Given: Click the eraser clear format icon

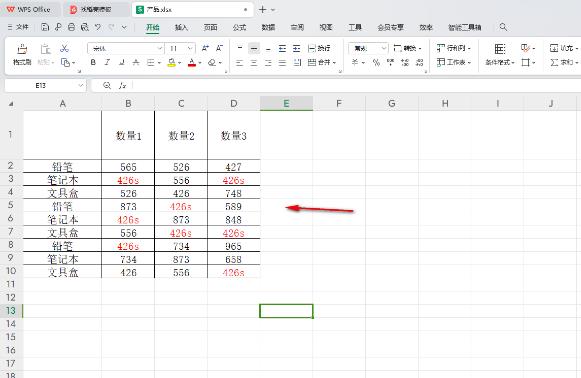Looking at the screenshot, I should pos(212,63).
